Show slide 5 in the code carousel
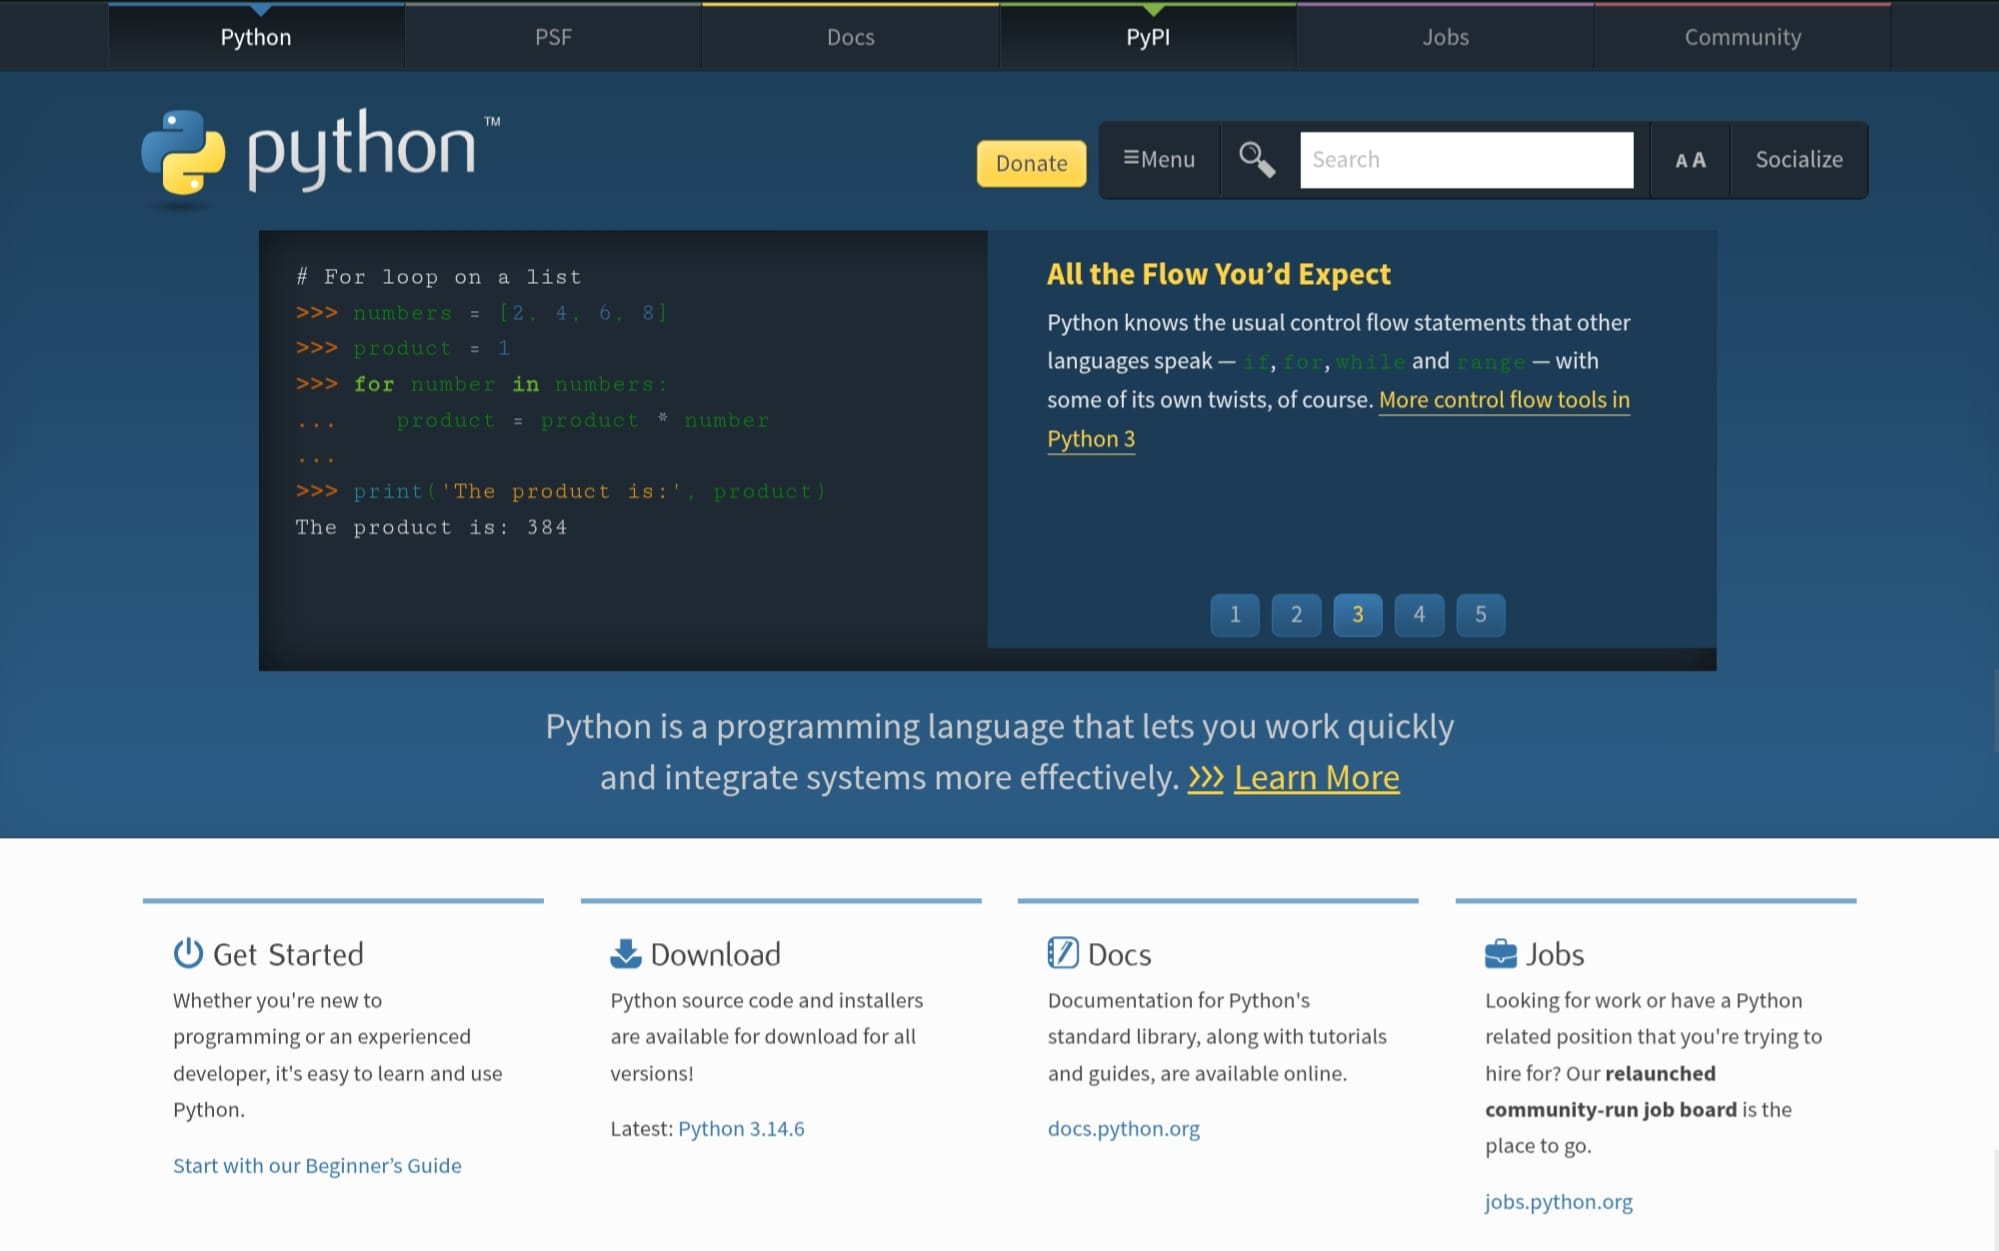Image resolution: width=1999 pixels, height=1251 pixels. [x=1481, y=615]
